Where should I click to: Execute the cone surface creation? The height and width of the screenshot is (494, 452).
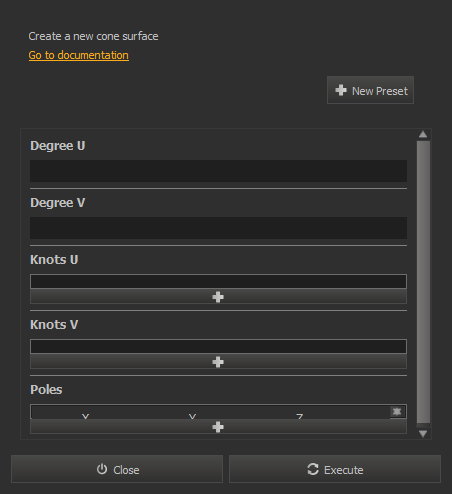coord(335,469)
